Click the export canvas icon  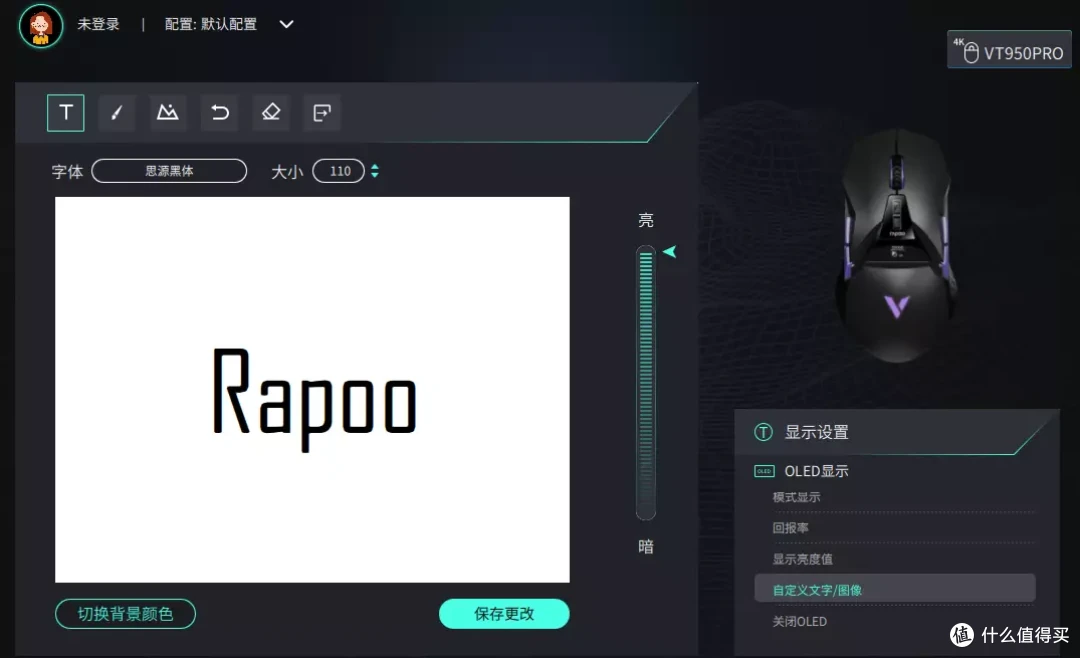[x=322, y=112]
